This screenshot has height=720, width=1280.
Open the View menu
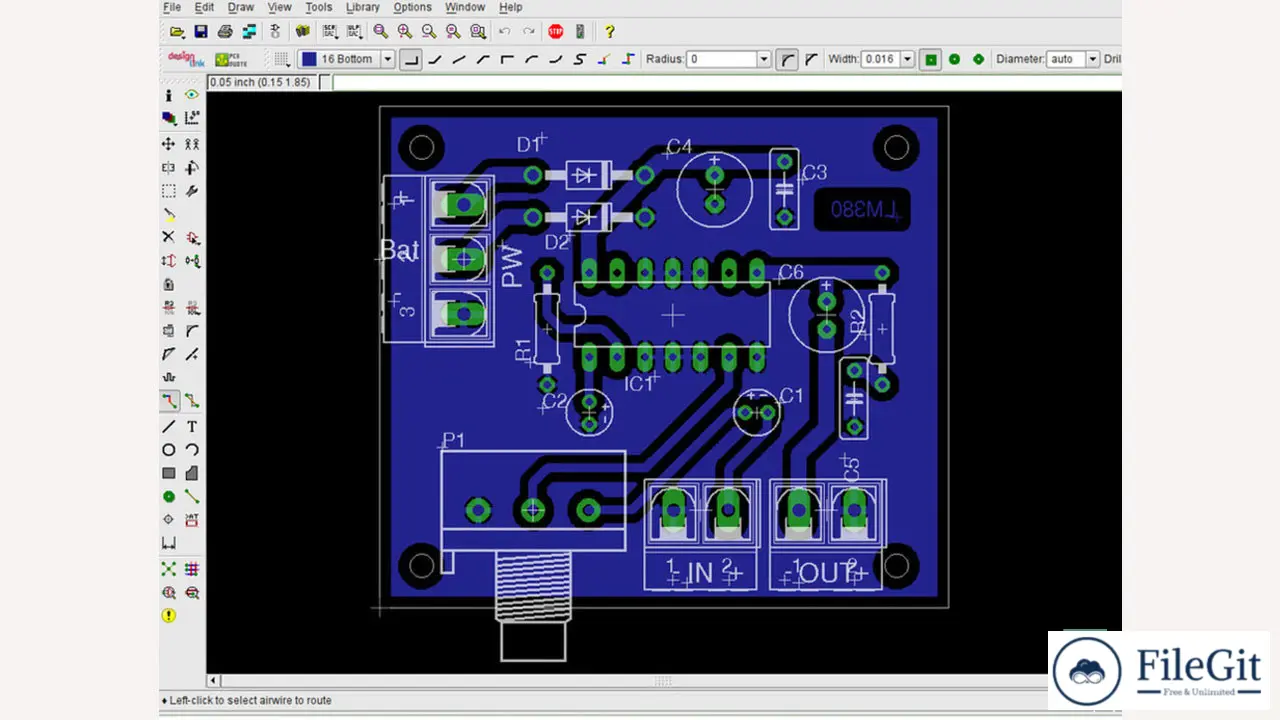[279, 7]
